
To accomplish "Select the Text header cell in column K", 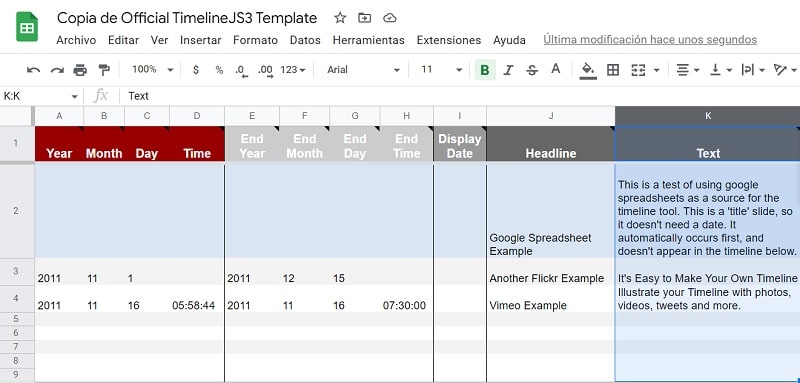I will [708, 144].
